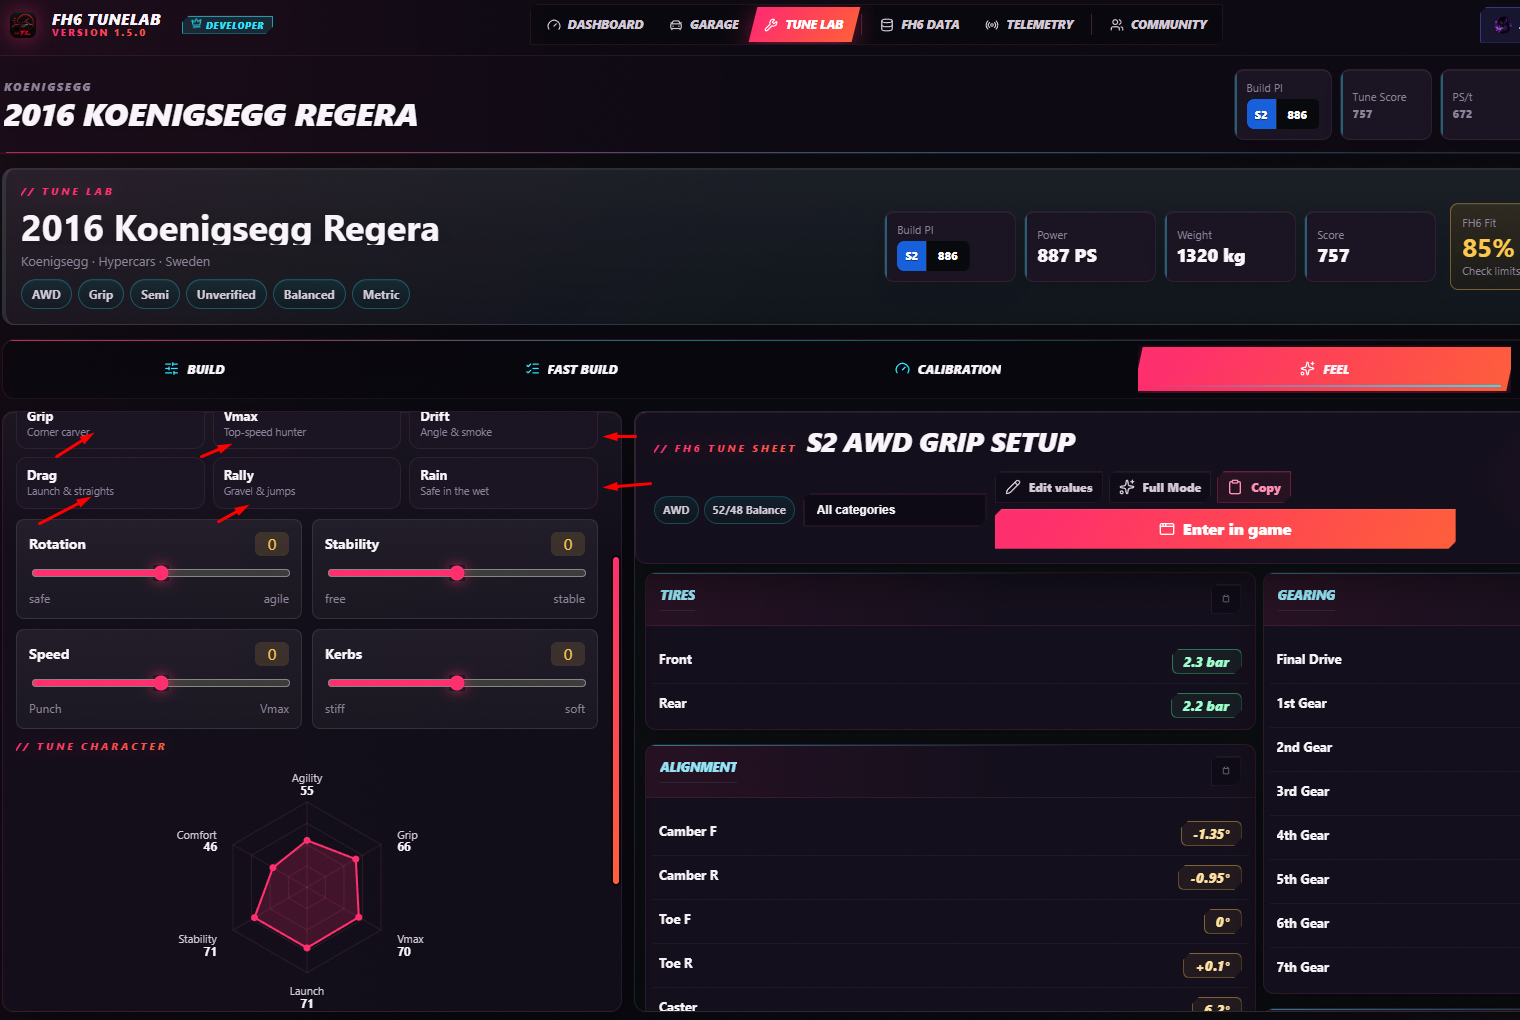Open the Calibration tab
The width and height of the screenshot is (1520, 1020).
click(x=948, y=369)
